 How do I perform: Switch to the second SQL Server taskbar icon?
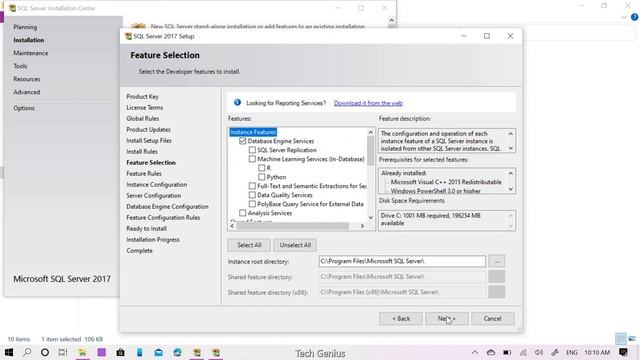click(216, 352)
